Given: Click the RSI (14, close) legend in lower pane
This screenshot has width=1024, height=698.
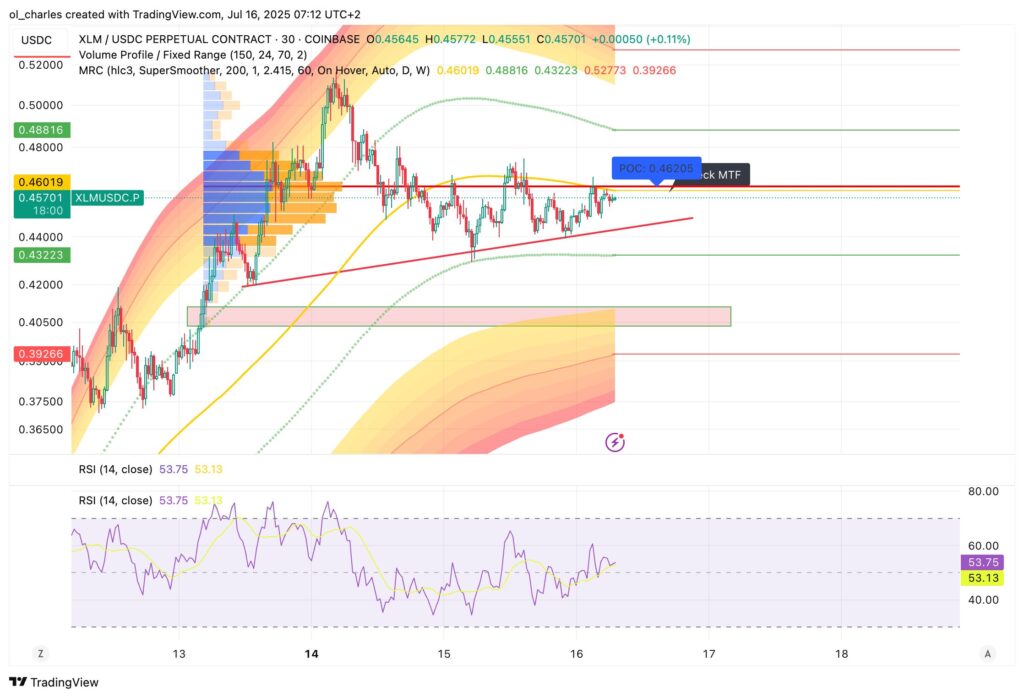Looking at the screenshot, I should coord(117,499).
